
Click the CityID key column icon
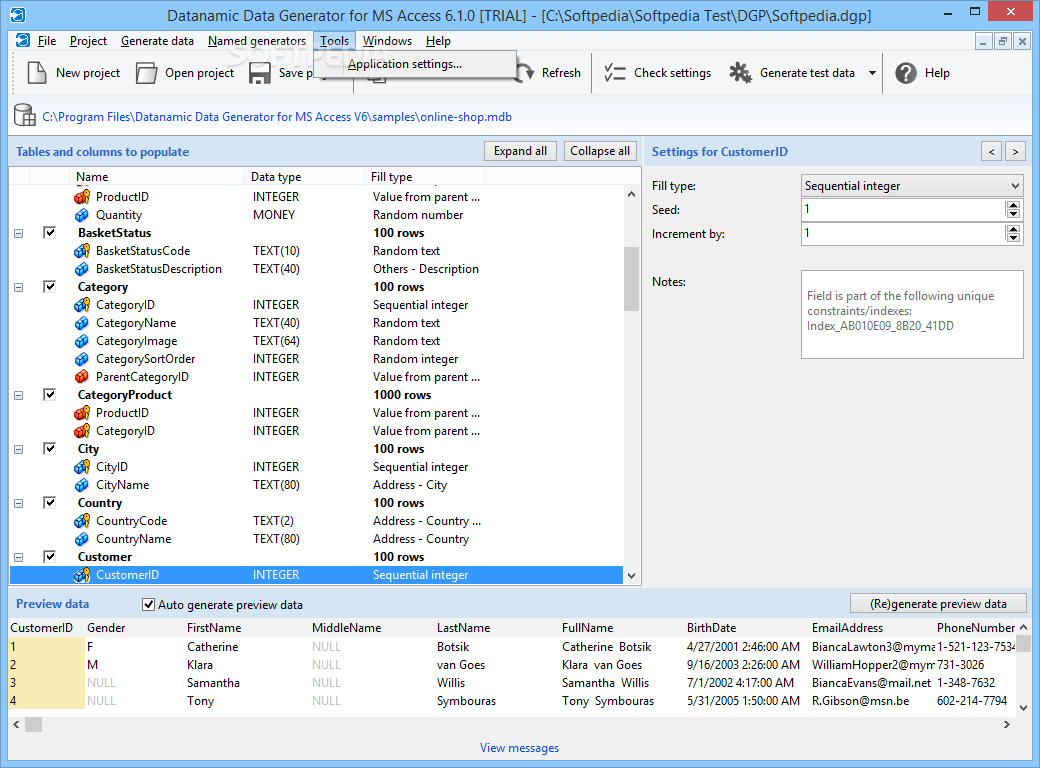pyautogui.click(x=82, y=467)
